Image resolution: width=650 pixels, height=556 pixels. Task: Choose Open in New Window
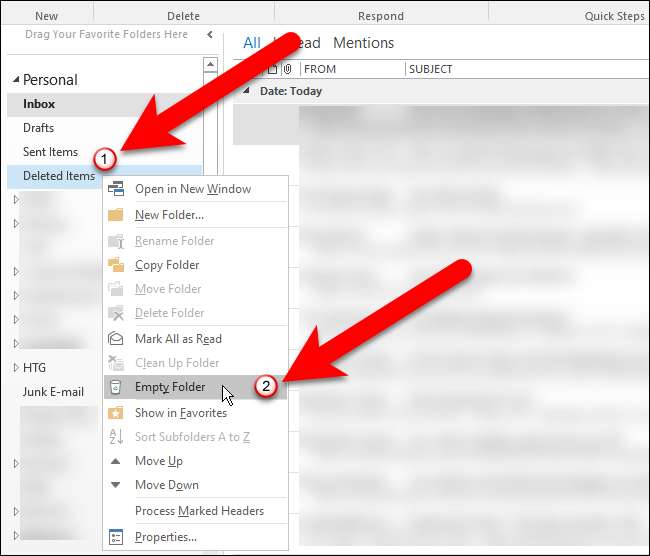(x=193, y=189)
